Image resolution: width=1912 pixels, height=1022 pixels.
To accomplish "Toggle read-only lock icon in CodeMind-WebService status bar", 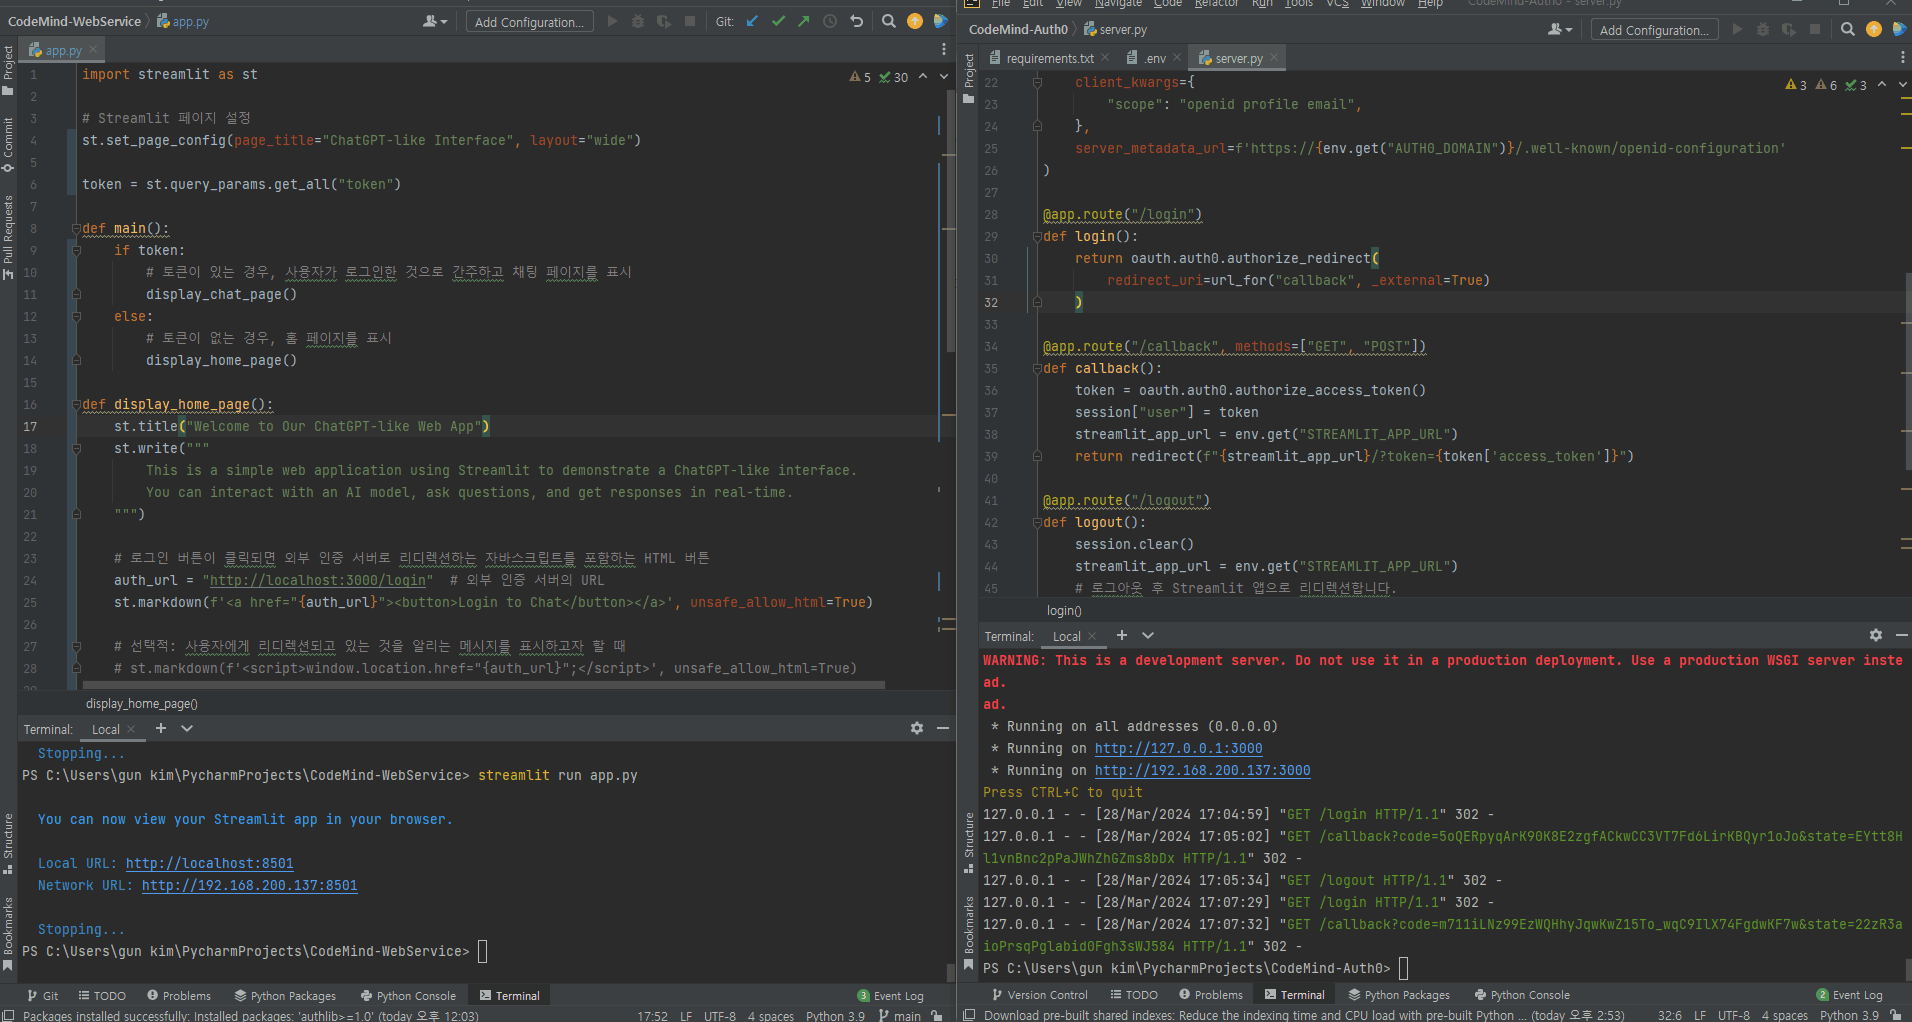I will pyautogui.click(x=936, y=1015).
